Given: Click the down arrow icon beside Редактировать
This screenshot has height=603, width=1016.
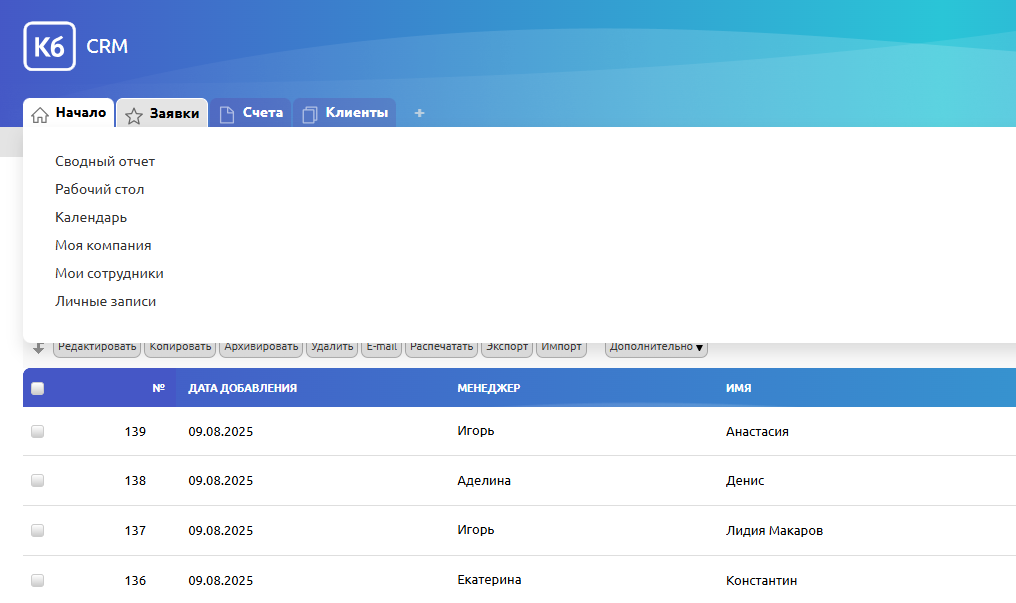Looking at the screenshot, I should 39,347.
